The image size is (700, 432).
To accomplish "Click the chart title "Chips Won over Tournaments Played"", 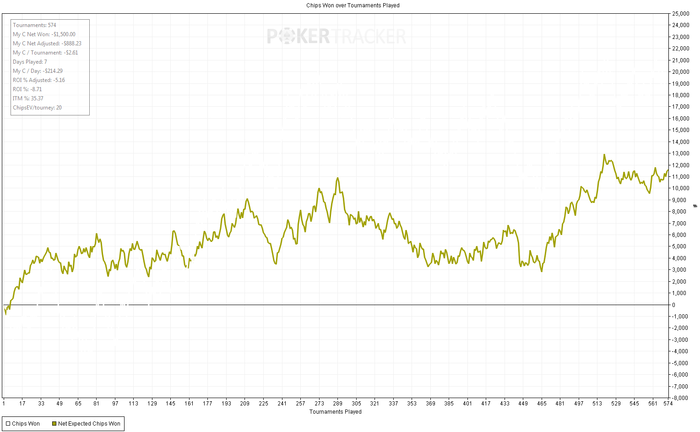I will [x=353, y=5].
